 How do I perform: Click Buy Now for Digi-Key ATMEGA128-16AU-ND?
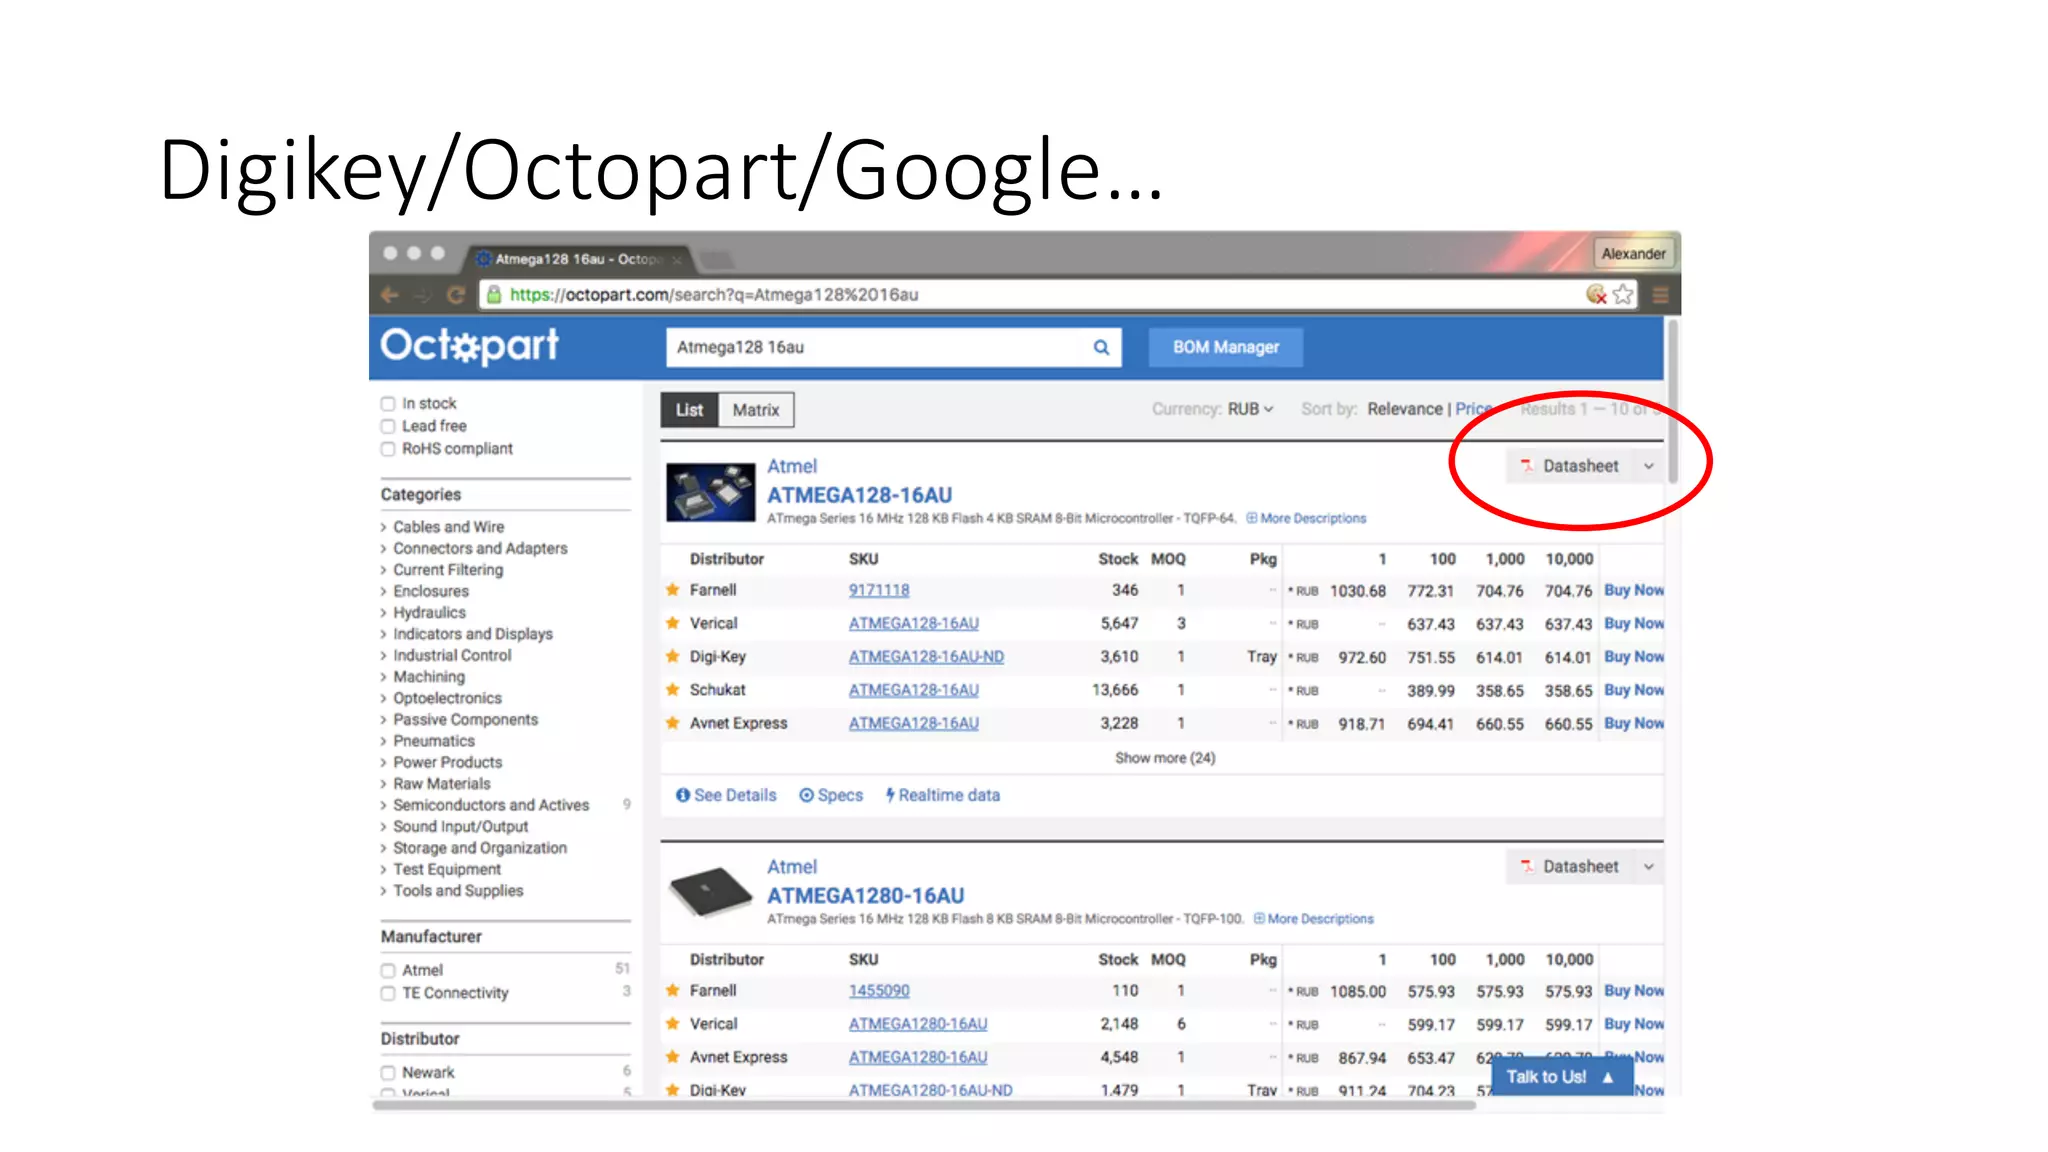click(x=1633, y=657)
